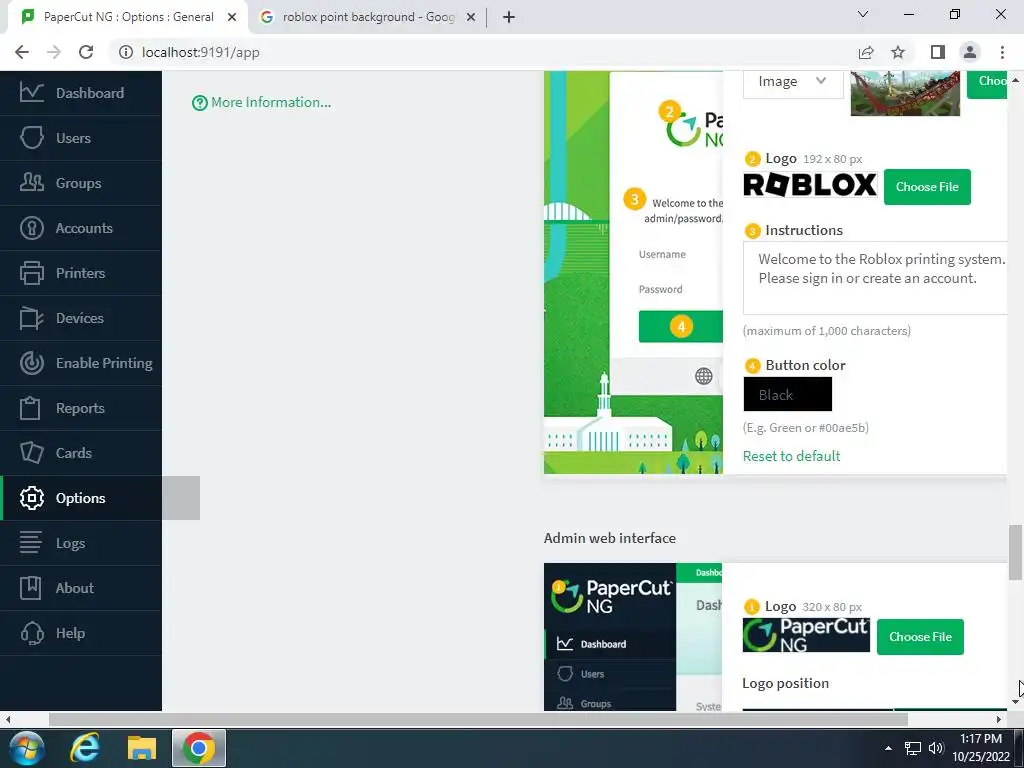The image size is (1024, 768).
Task: Click the Accounts keyhole icon
Action: 31,228
